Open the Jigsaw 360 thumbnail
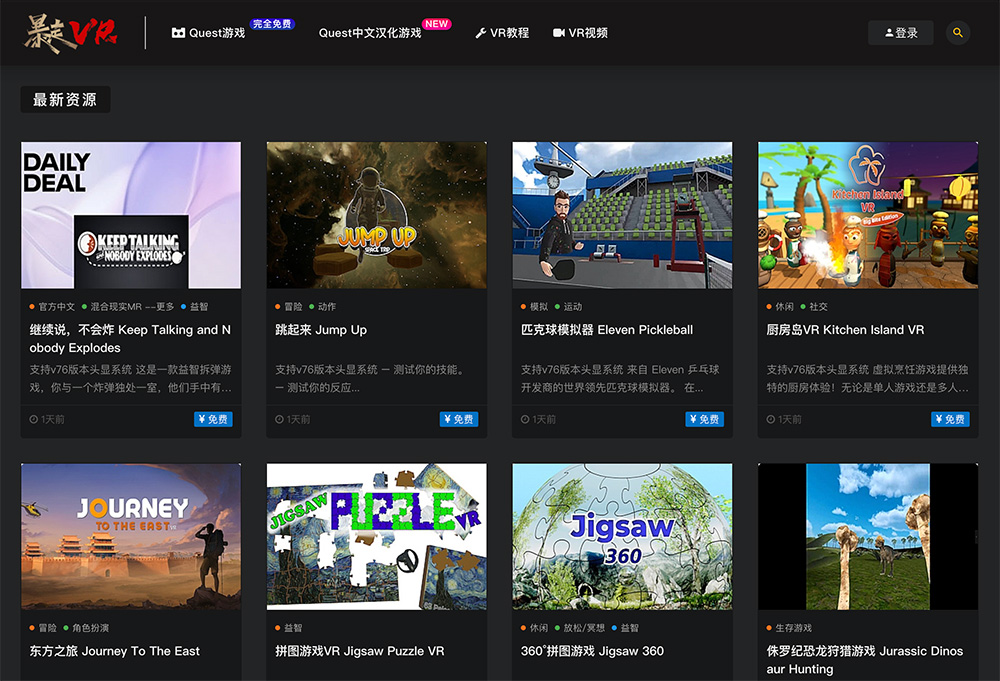Viewport: 1000px width, 681px height. tap(622, 536)
